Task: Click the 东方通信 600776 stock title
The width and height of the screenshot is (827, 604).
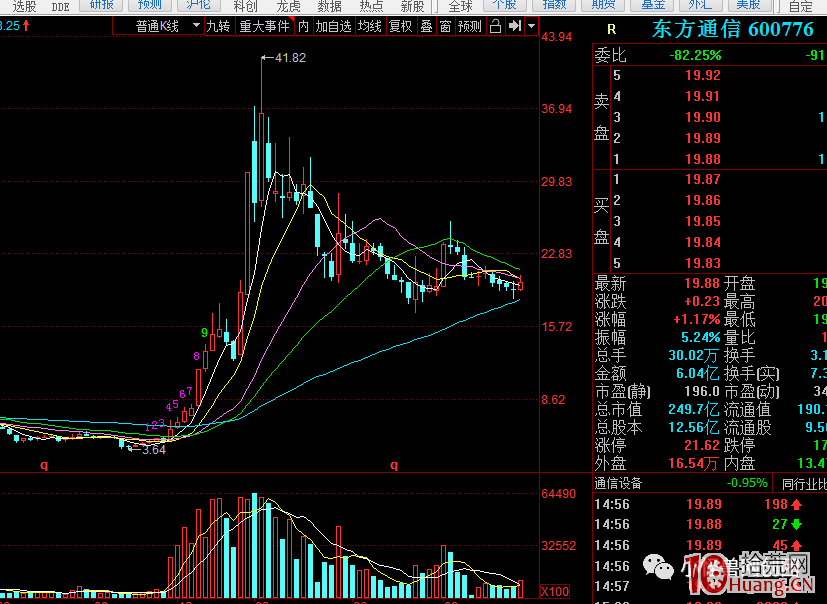Action: coord(733,29)
